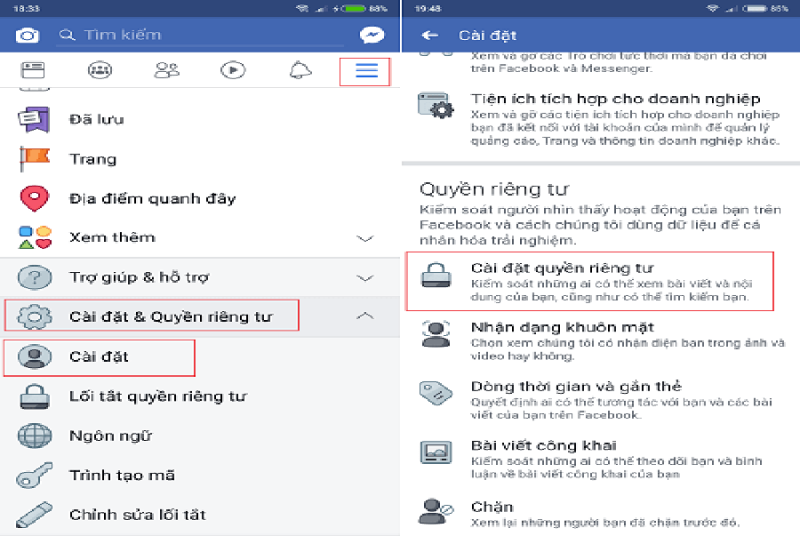The width and height of the screenshot is (800, 536).
Task: Switch to Groups tab icon
Action: [x=100, y=70]
